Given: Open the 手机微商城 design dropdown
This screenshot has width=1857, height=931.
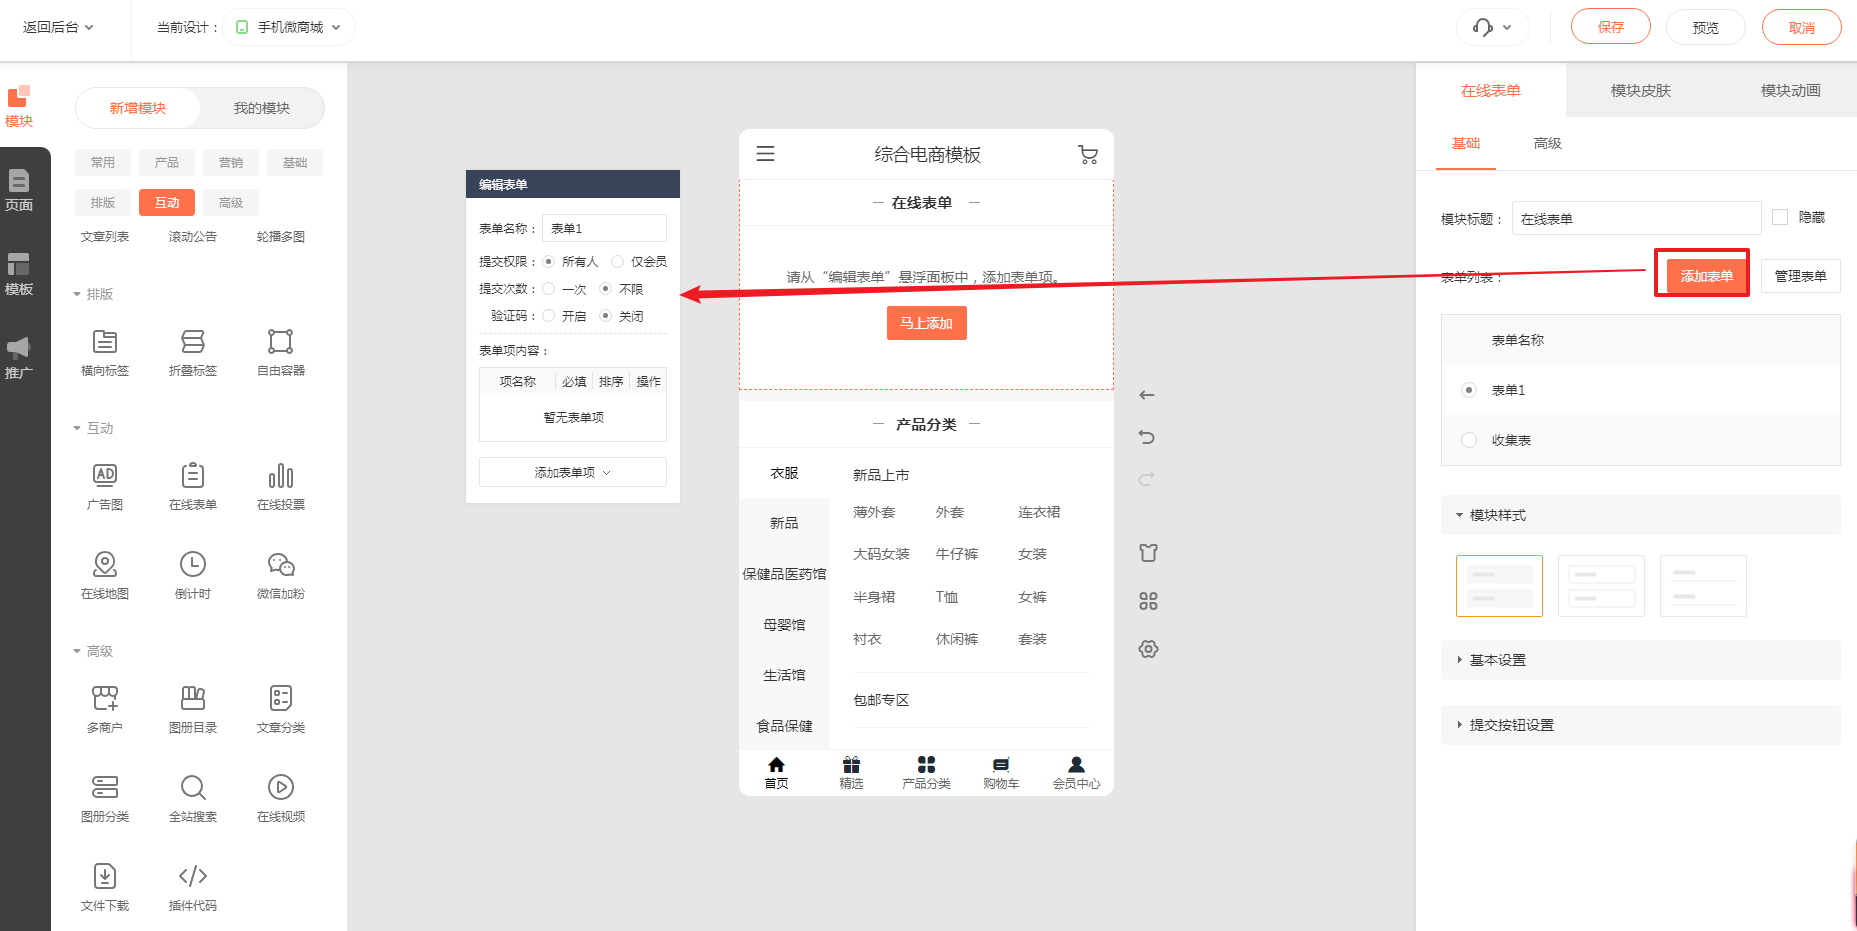Looking at the screenshot, I should tap(289, 27).
